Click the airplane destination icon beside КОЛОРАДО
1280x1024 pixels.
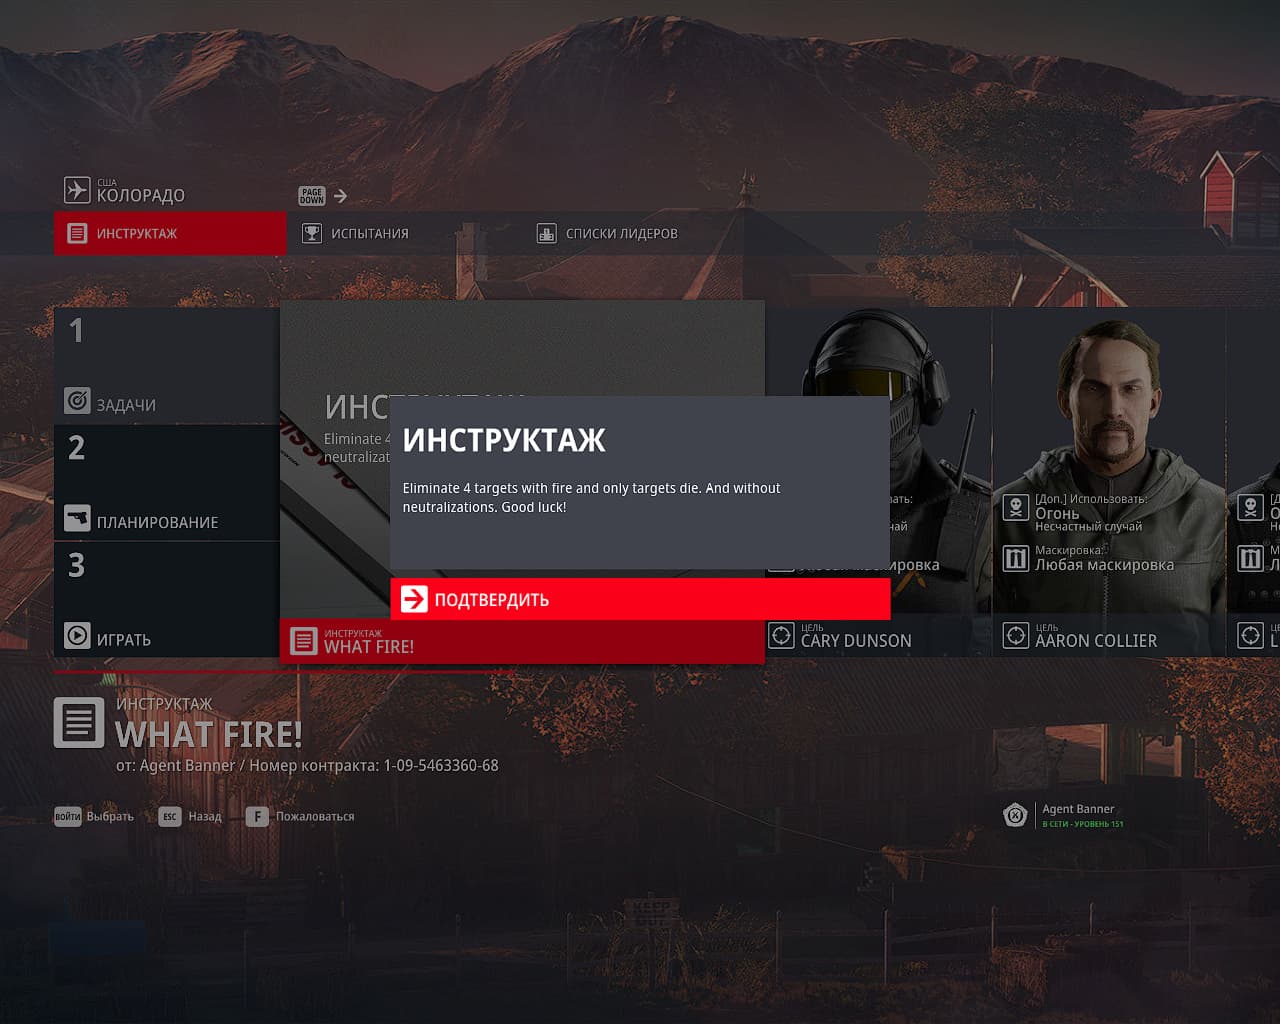77,189
